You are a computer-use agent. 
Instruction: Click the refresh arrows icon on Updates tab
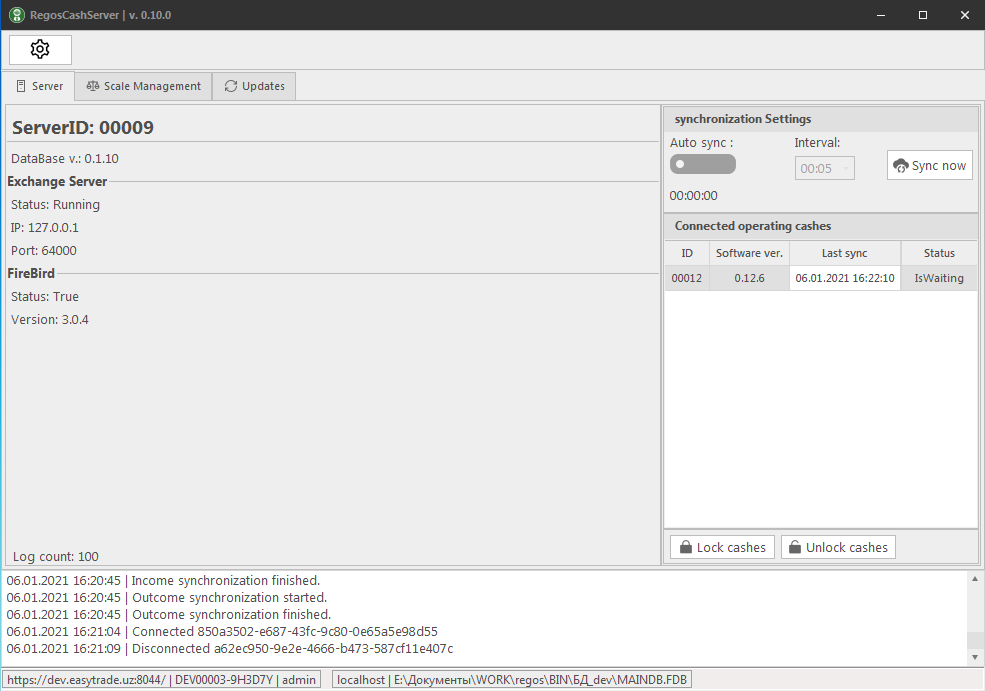pyautogui.click(x=231, y=86)
